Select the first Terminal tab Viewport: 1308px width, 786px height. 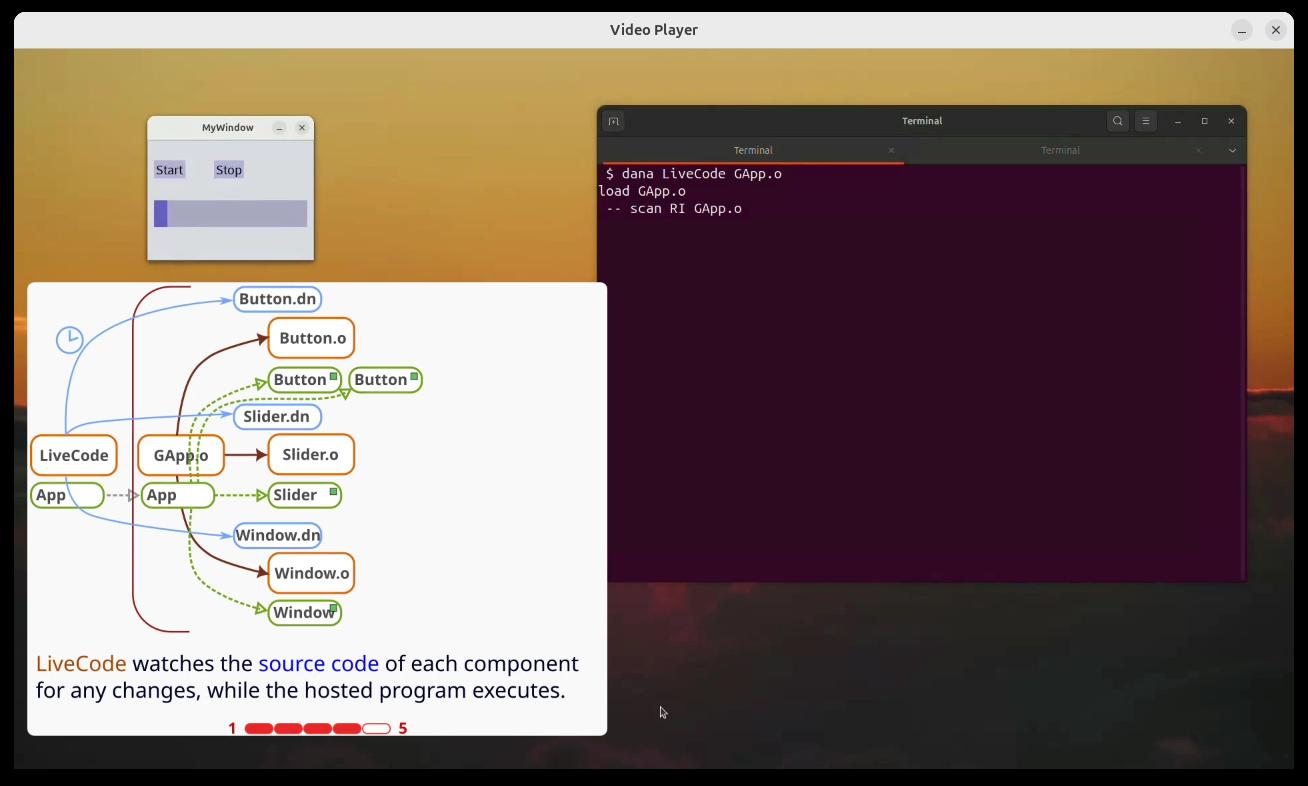(752, 151)
